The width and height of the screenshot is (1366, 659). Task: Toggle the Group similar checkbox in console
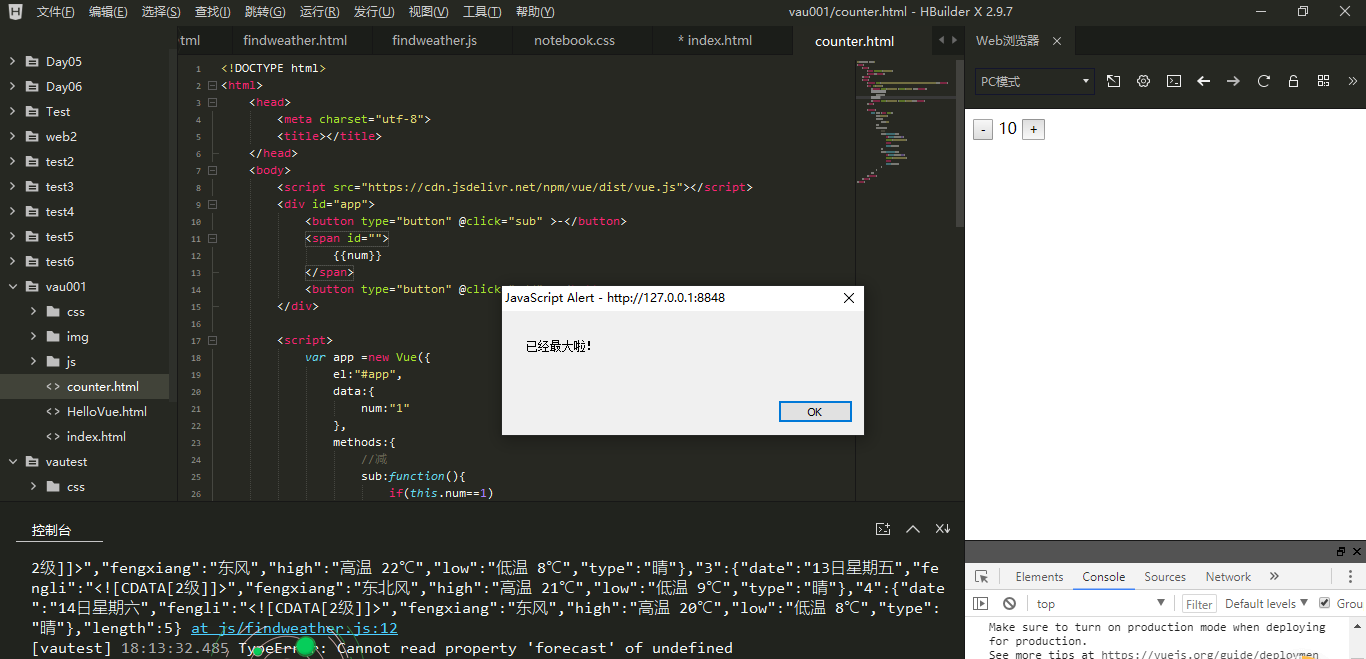click(1325, 603)
